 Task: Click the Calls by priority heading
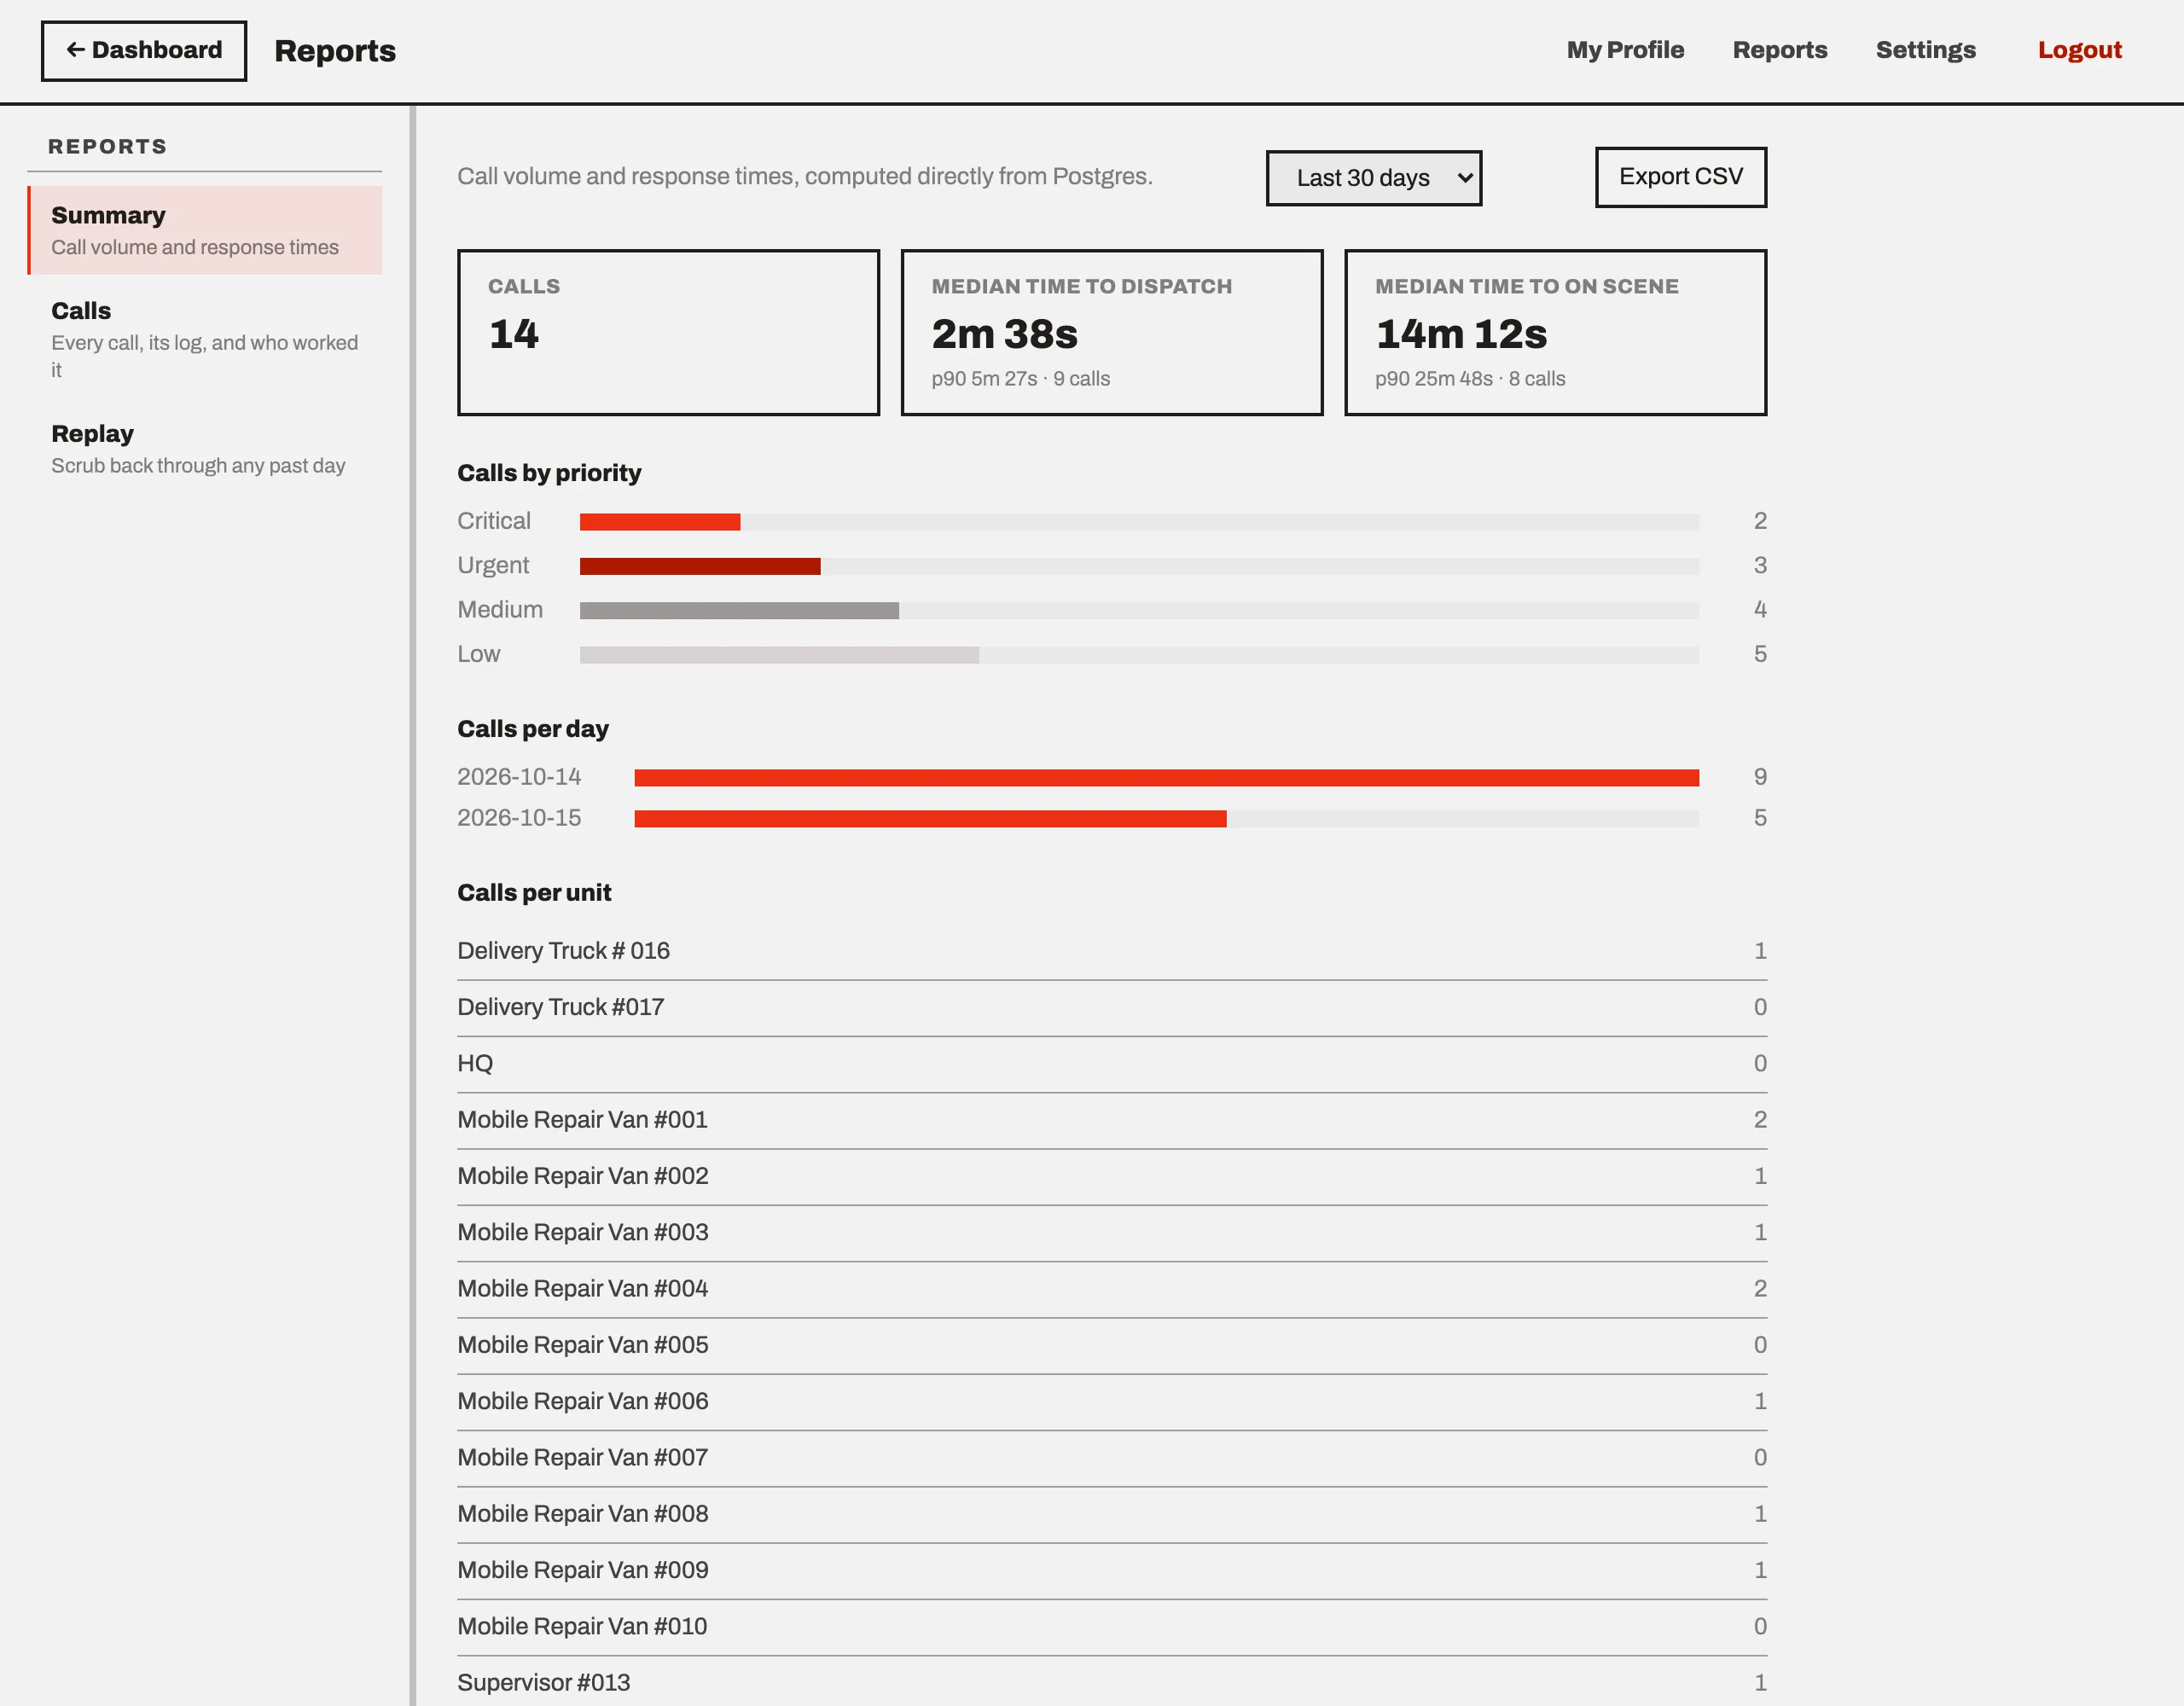549,473
